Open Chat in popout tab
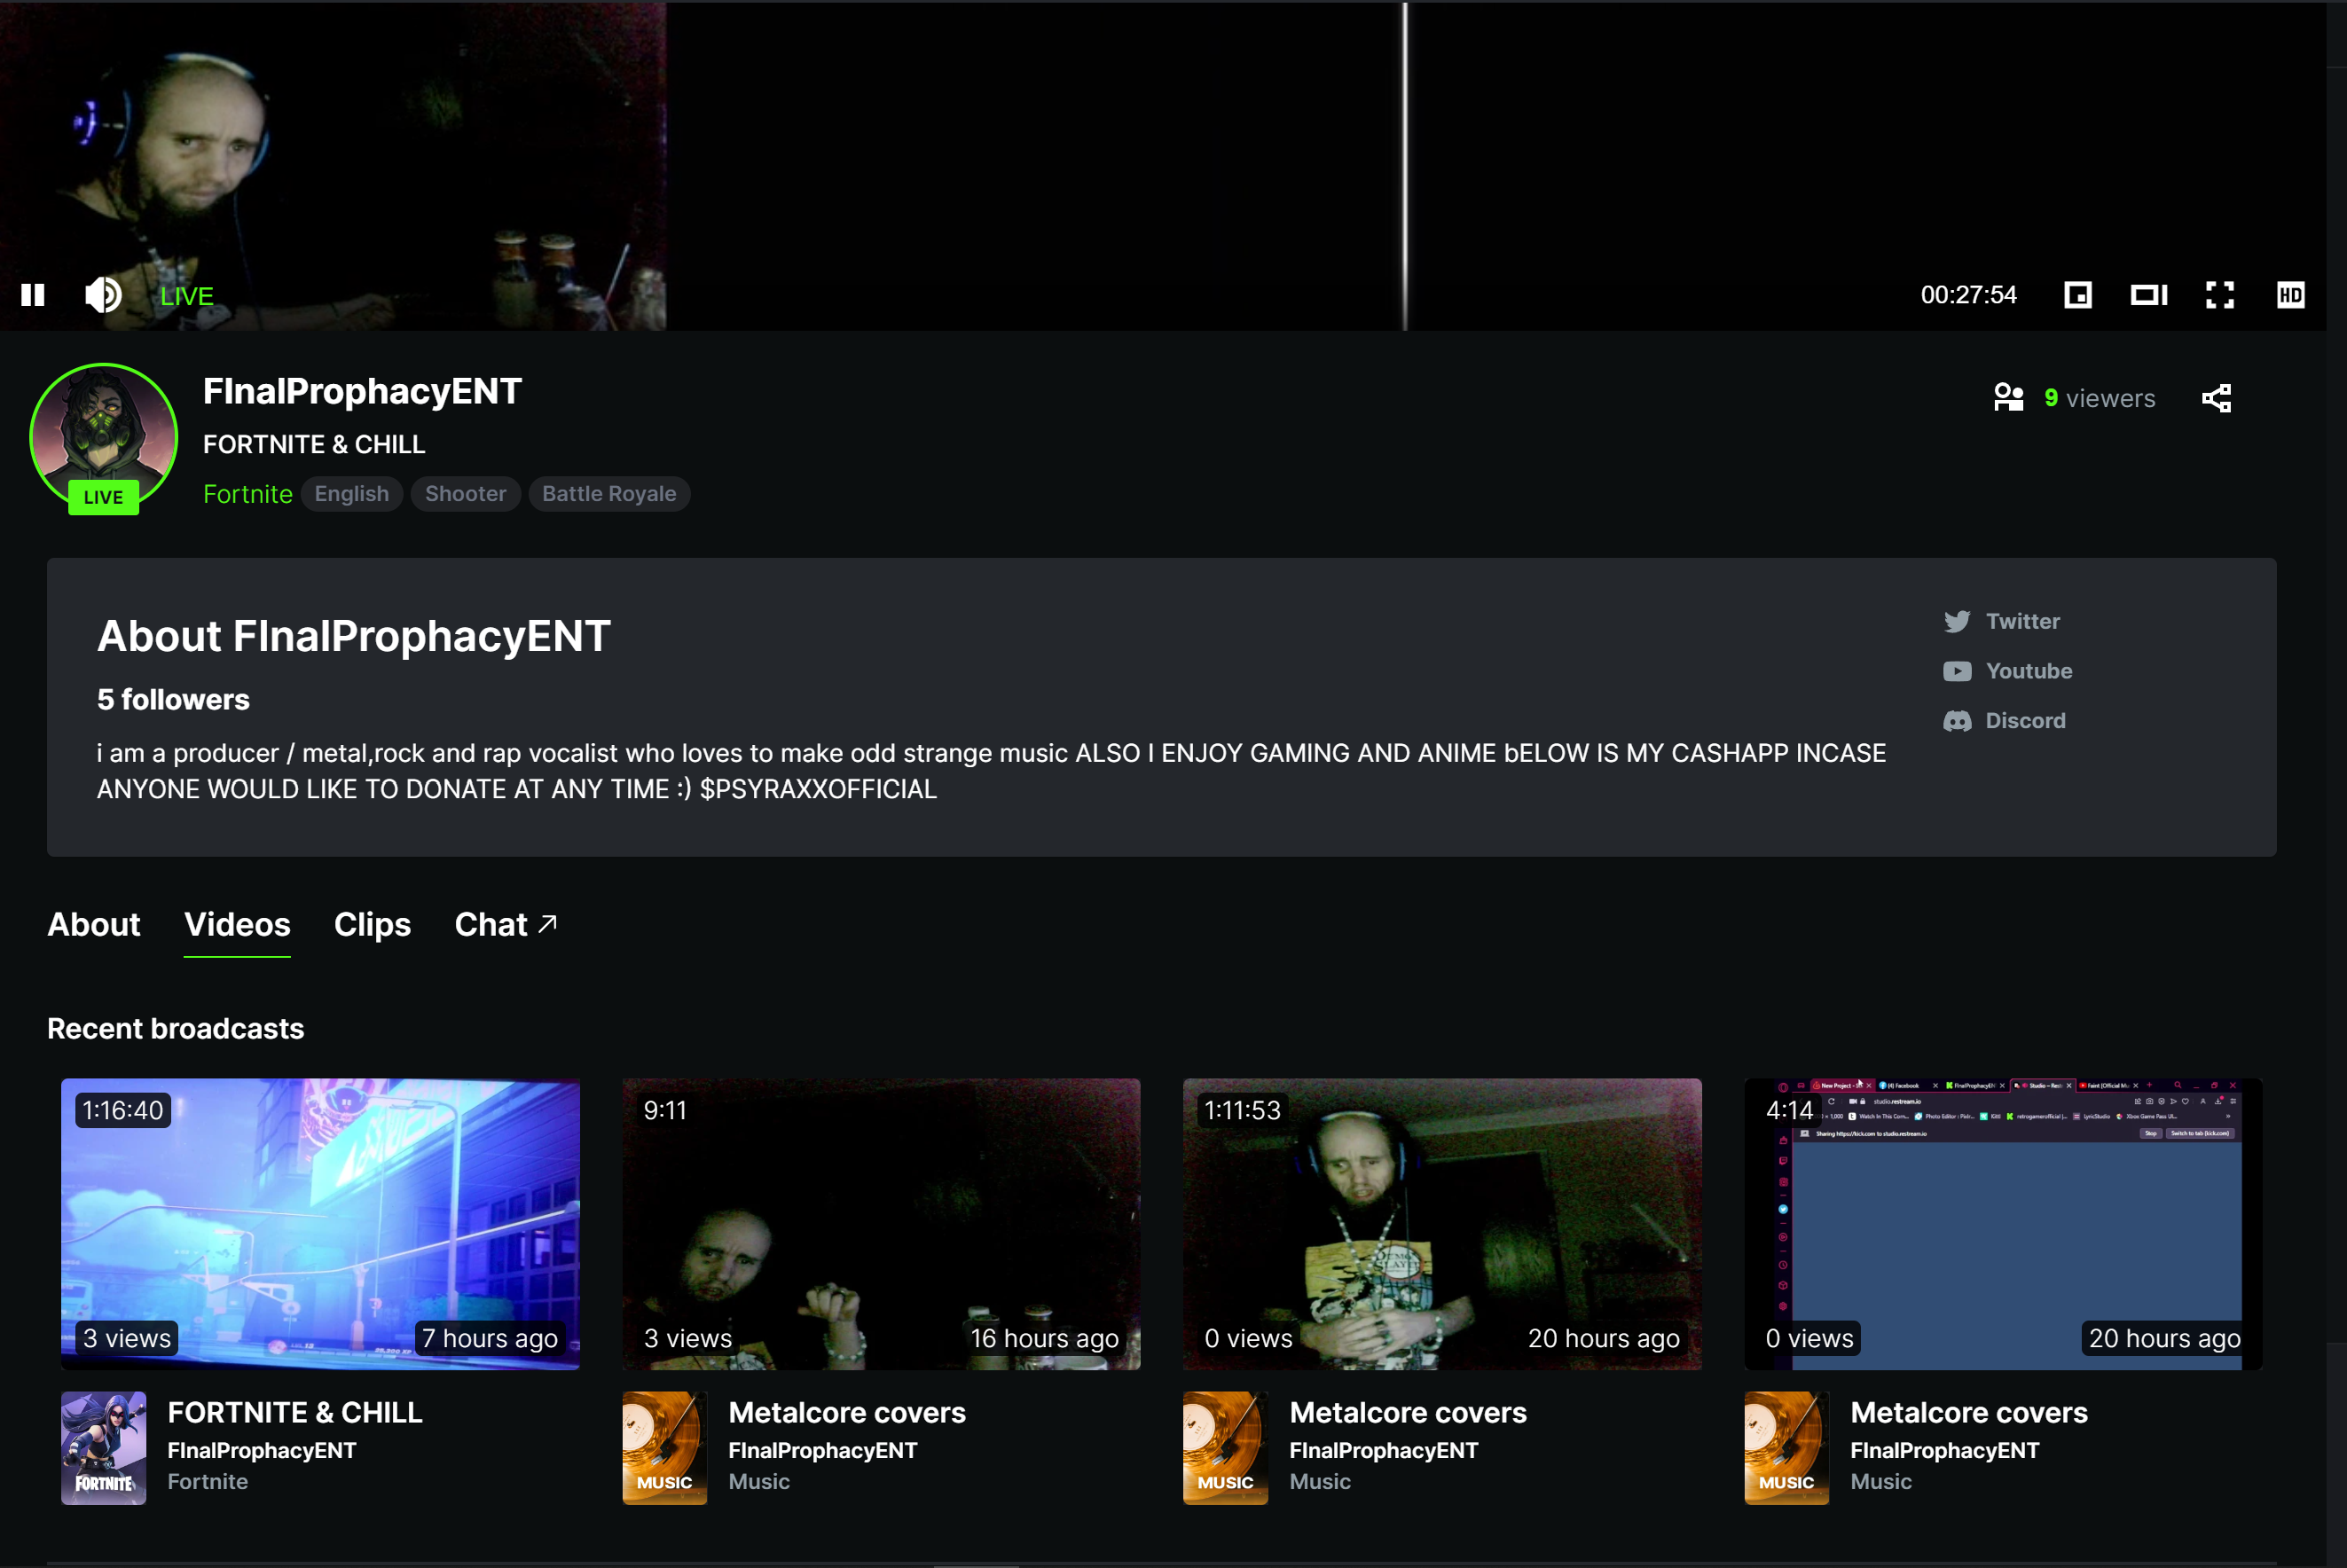Screen dimensions: 2347x1568 point(506,924)
